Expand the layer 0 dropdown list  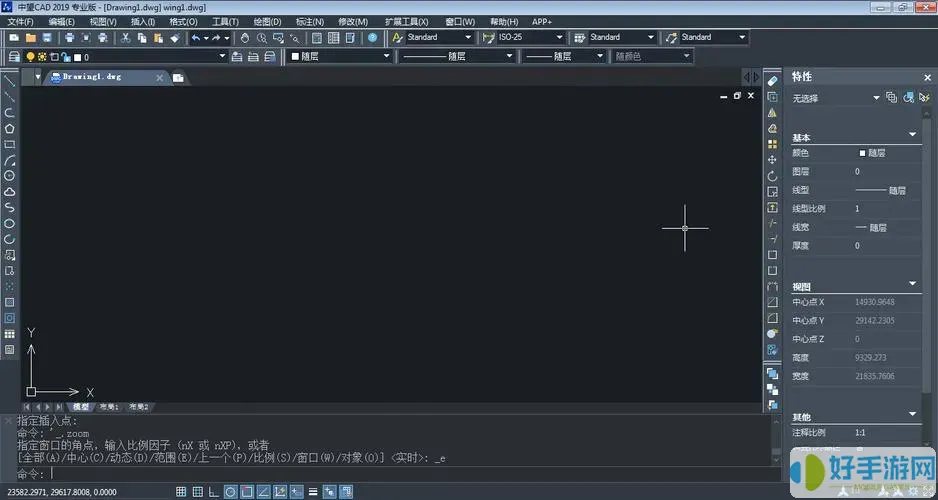click(x=223, y=56)
